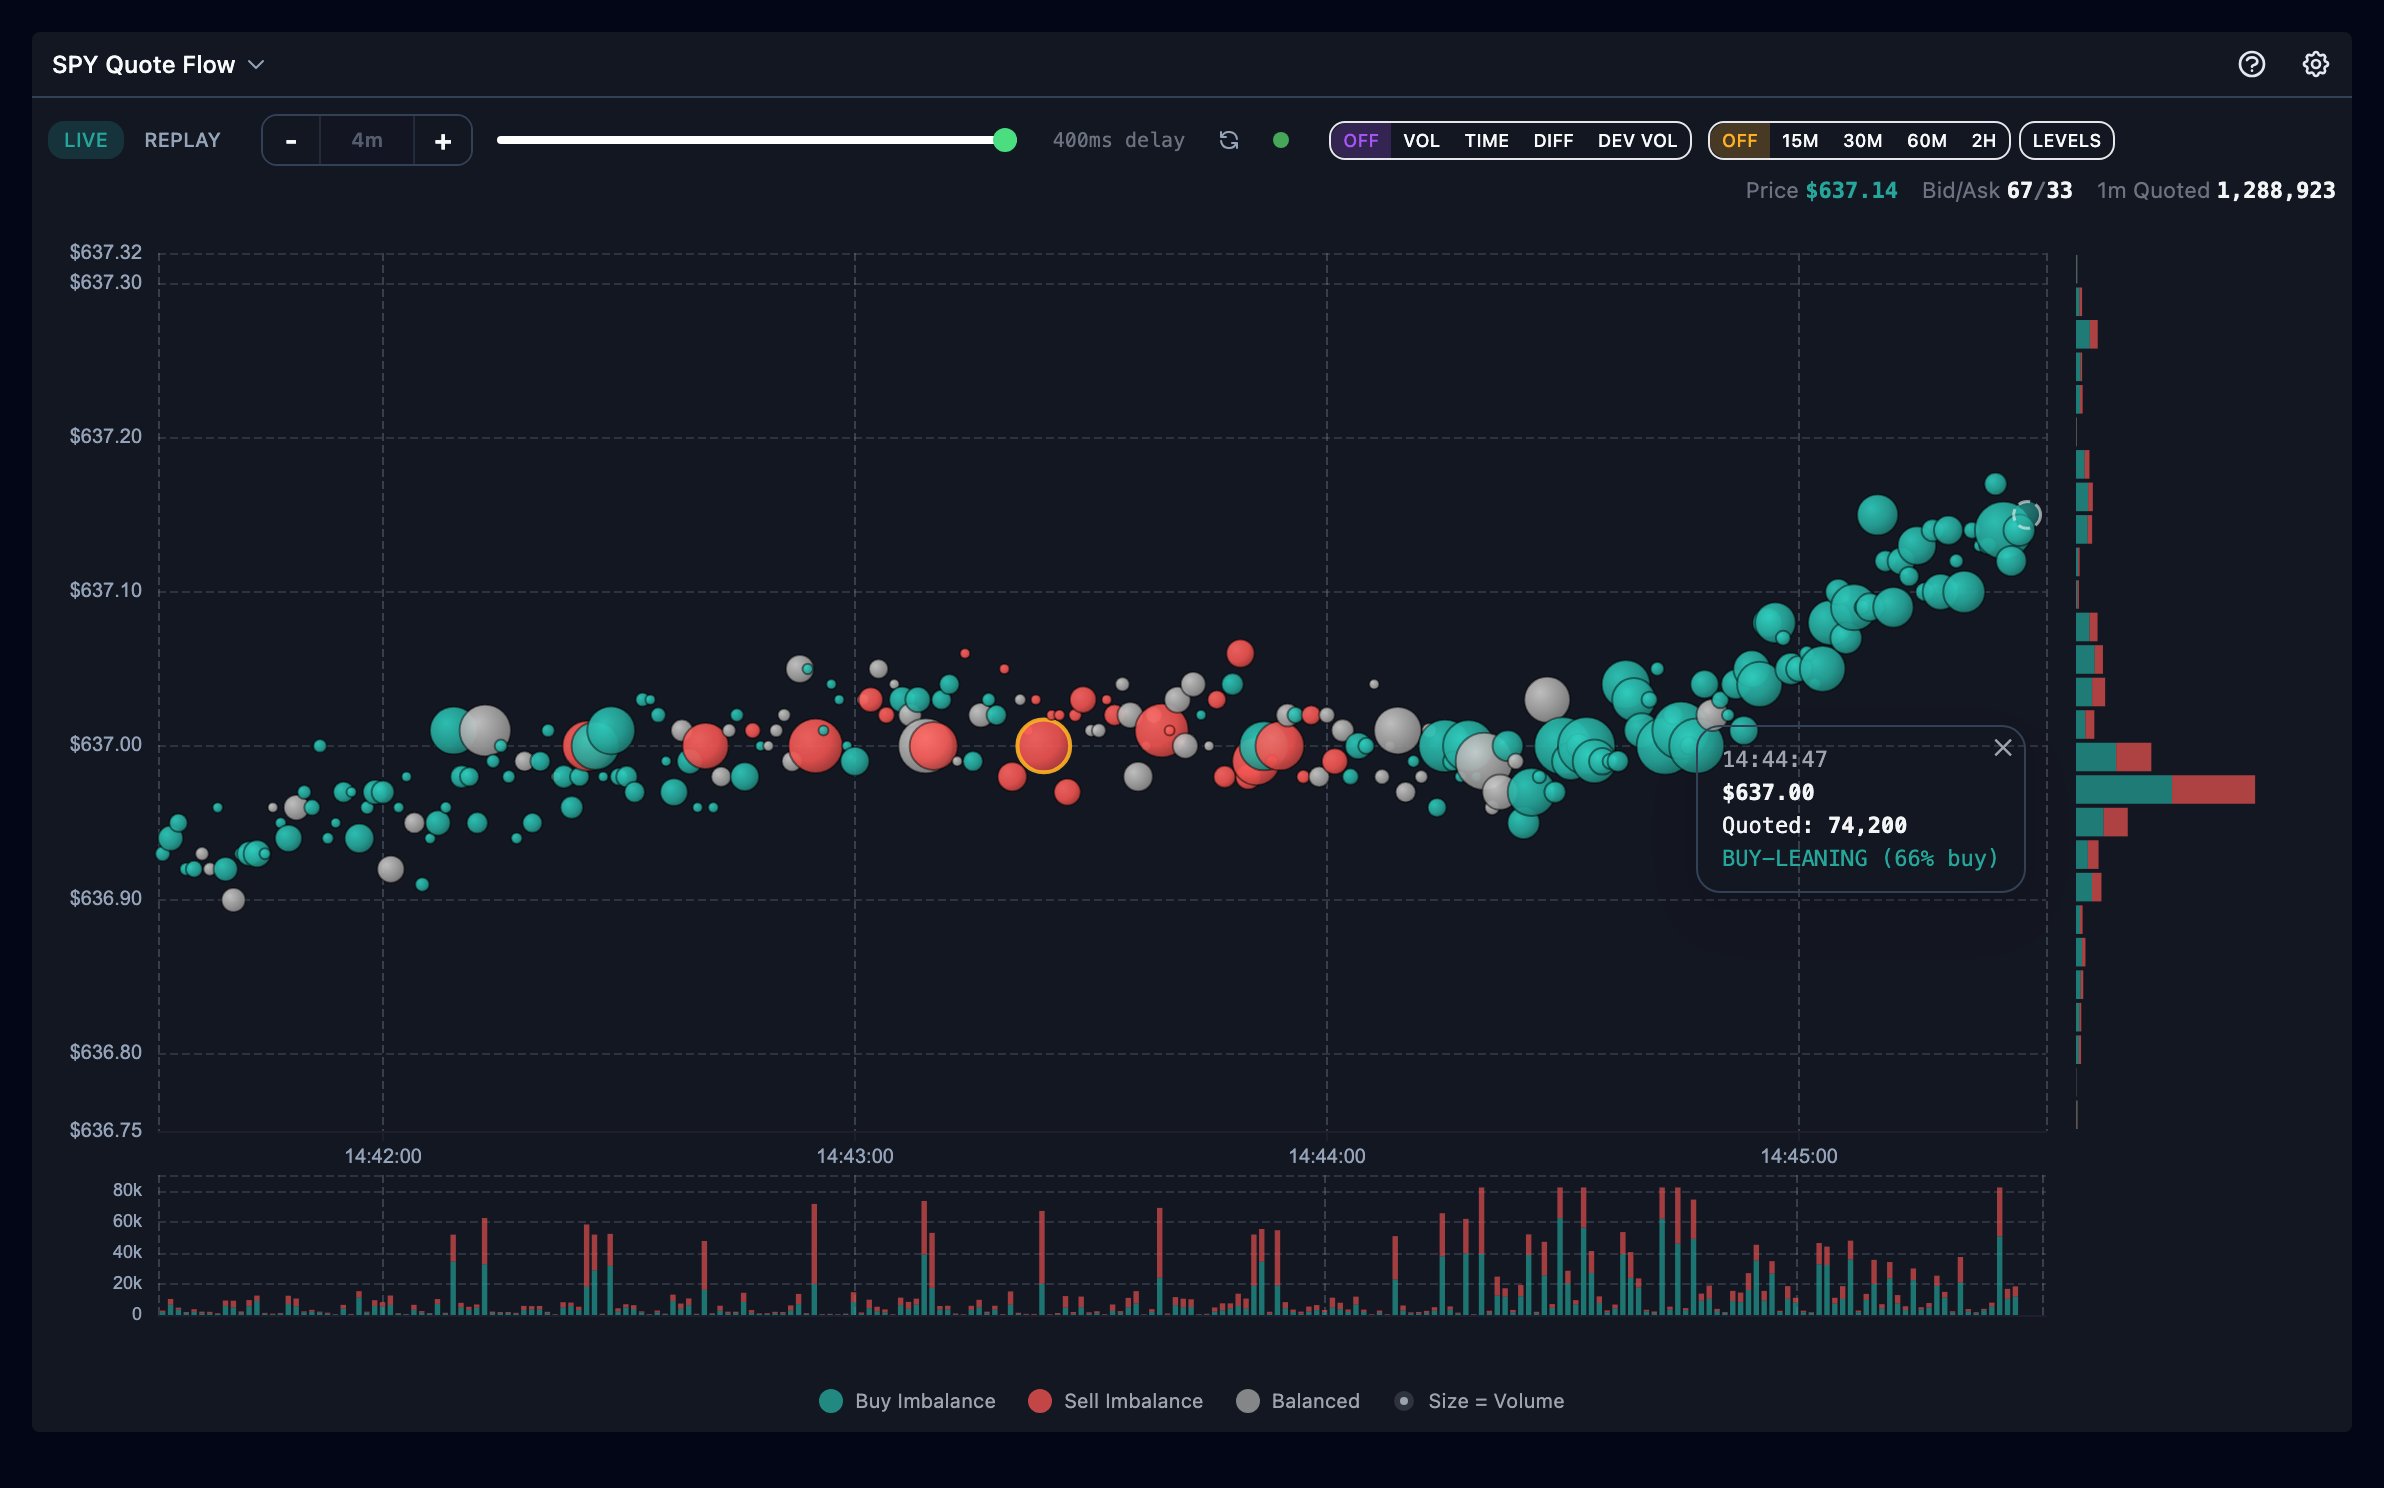This screenshot has height=1488, width=2384.
Task: Select the 30M timeframe
Action: point(1862,141)
